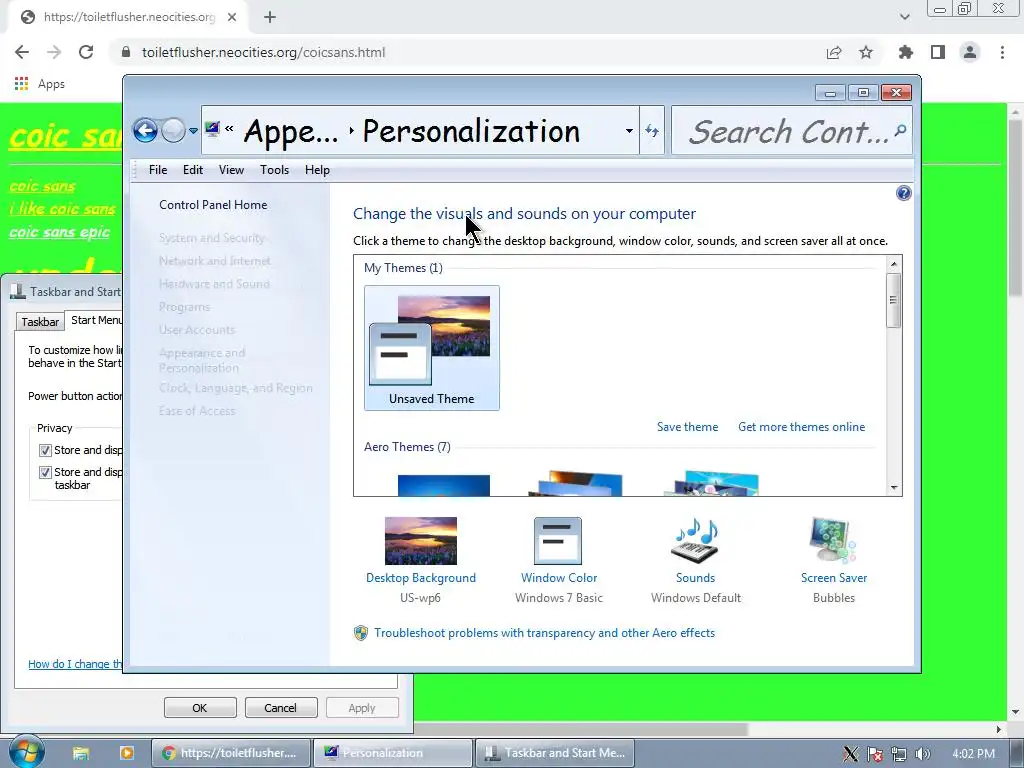Click OK in Taskbar dialog
The width and height of the screenshot is (1024, 768).
(200, 708)
